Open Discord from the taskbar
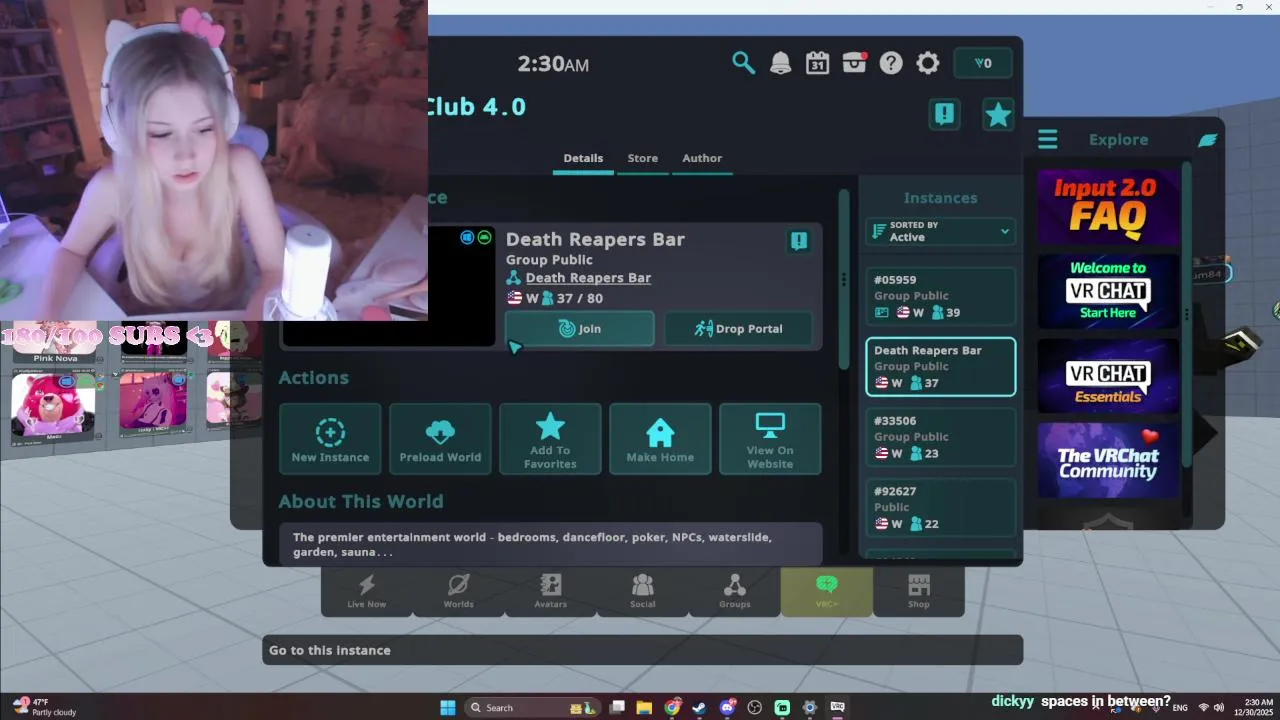1280x720 pixels. [727, 708]
